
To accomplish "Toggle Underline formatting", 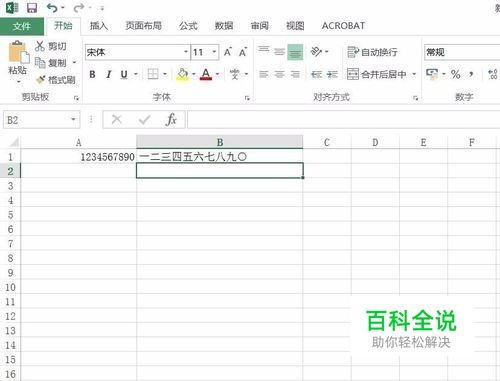I will [124, 74].
